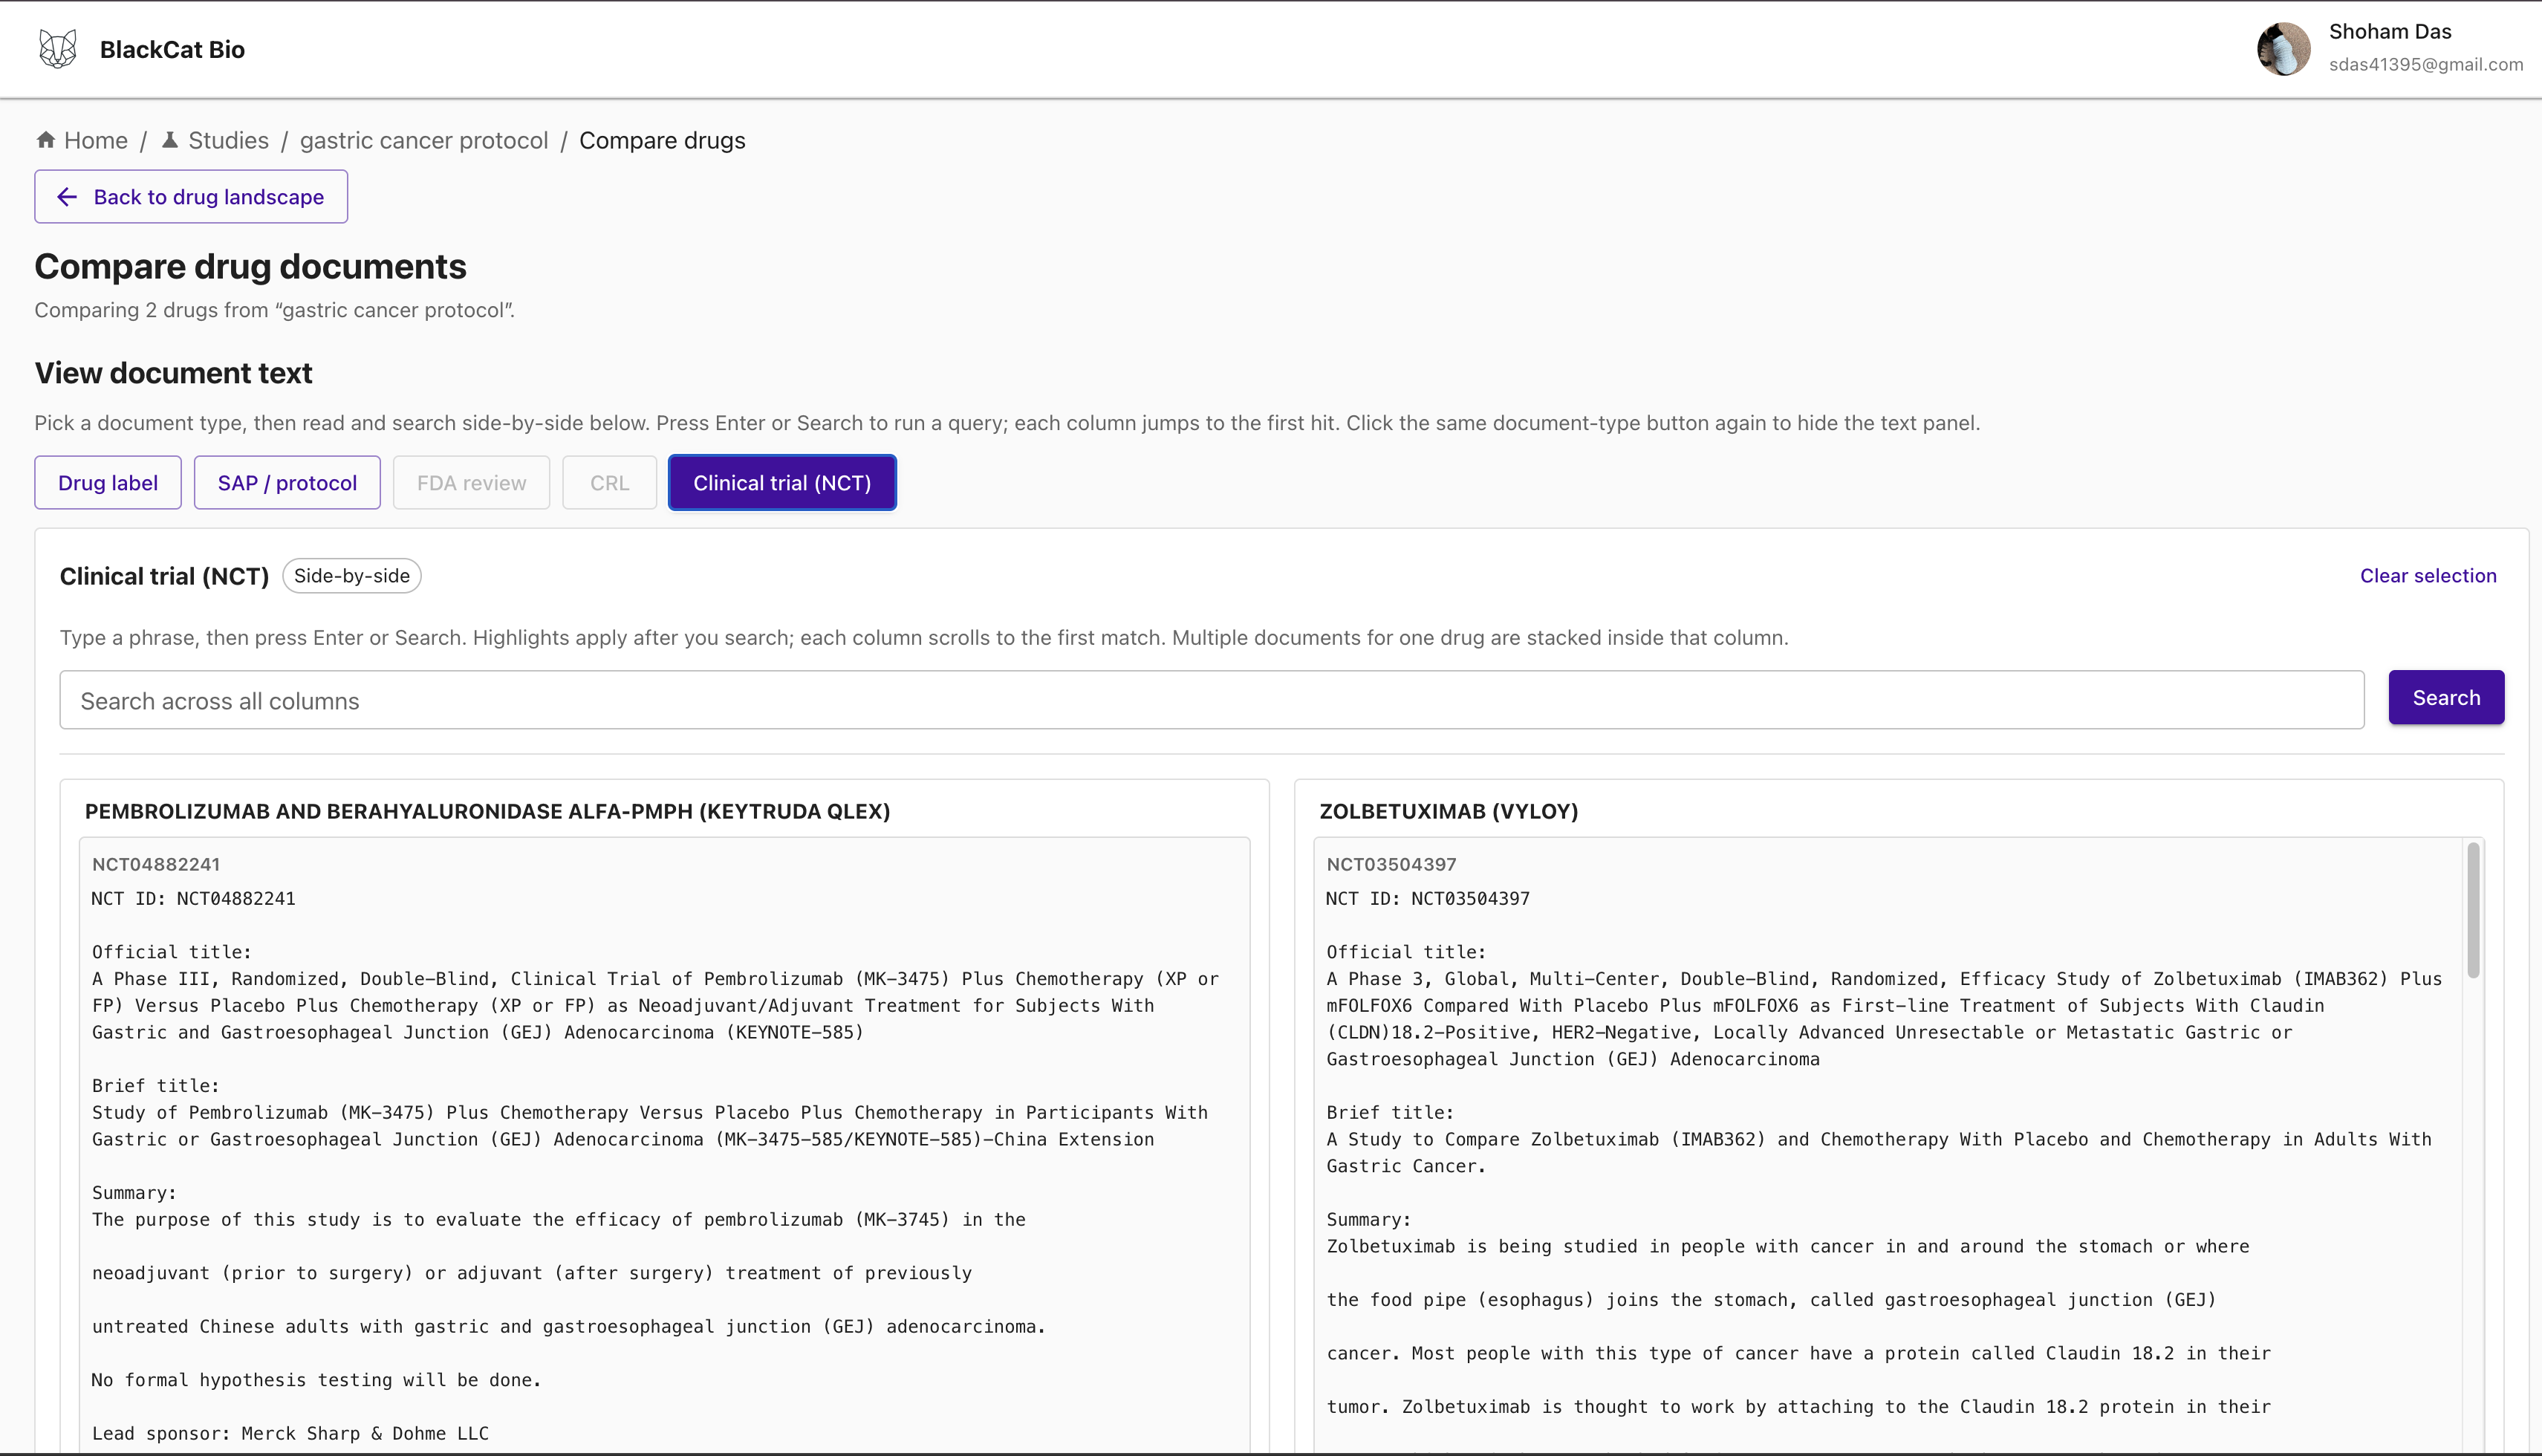Viewport: 2542px width, 1456px height.
Task: Click Summary label in Pembrolizumab column
Action: 134,1192
